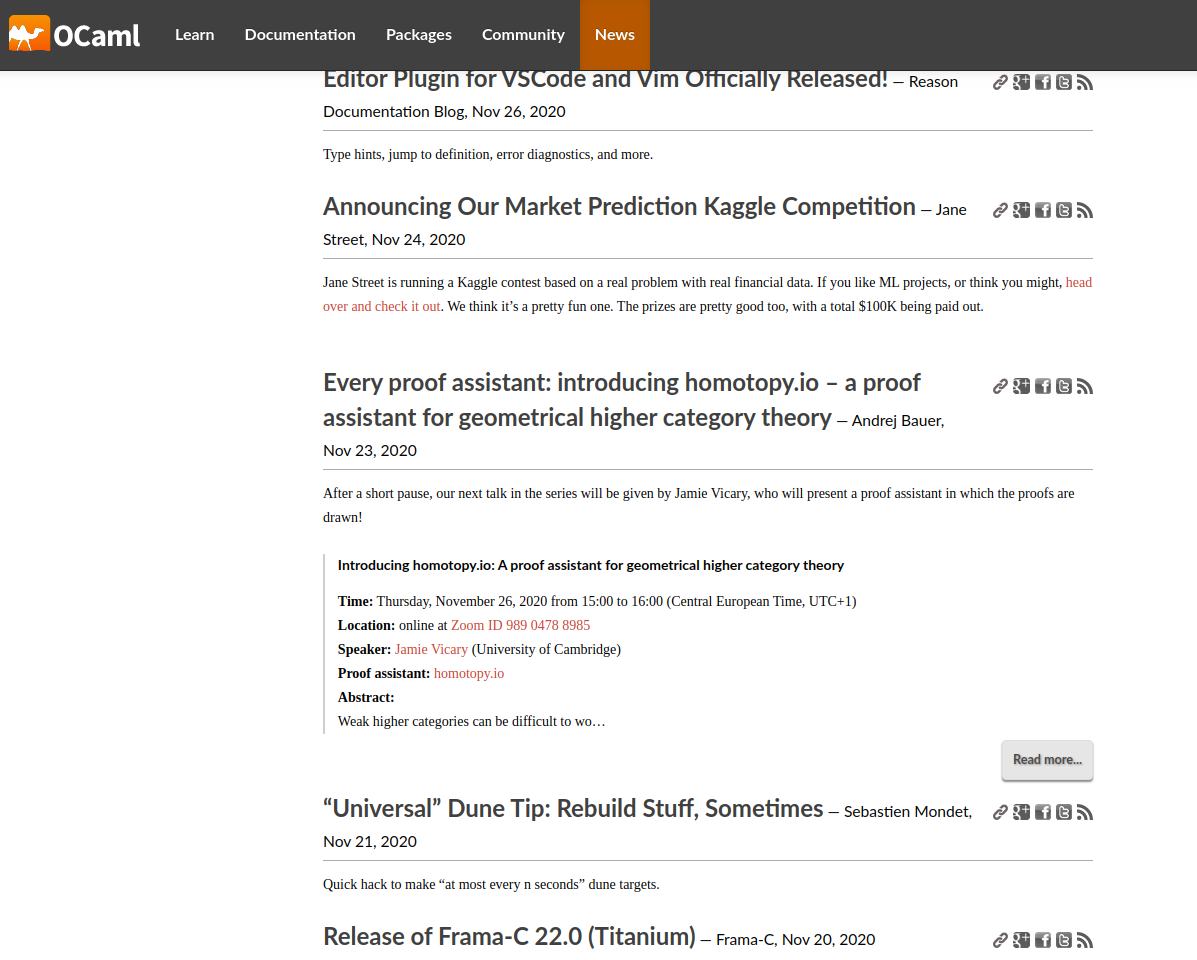
Task: Share Frama-C release post on Facebook
Action: click(x=1043, y=940)
